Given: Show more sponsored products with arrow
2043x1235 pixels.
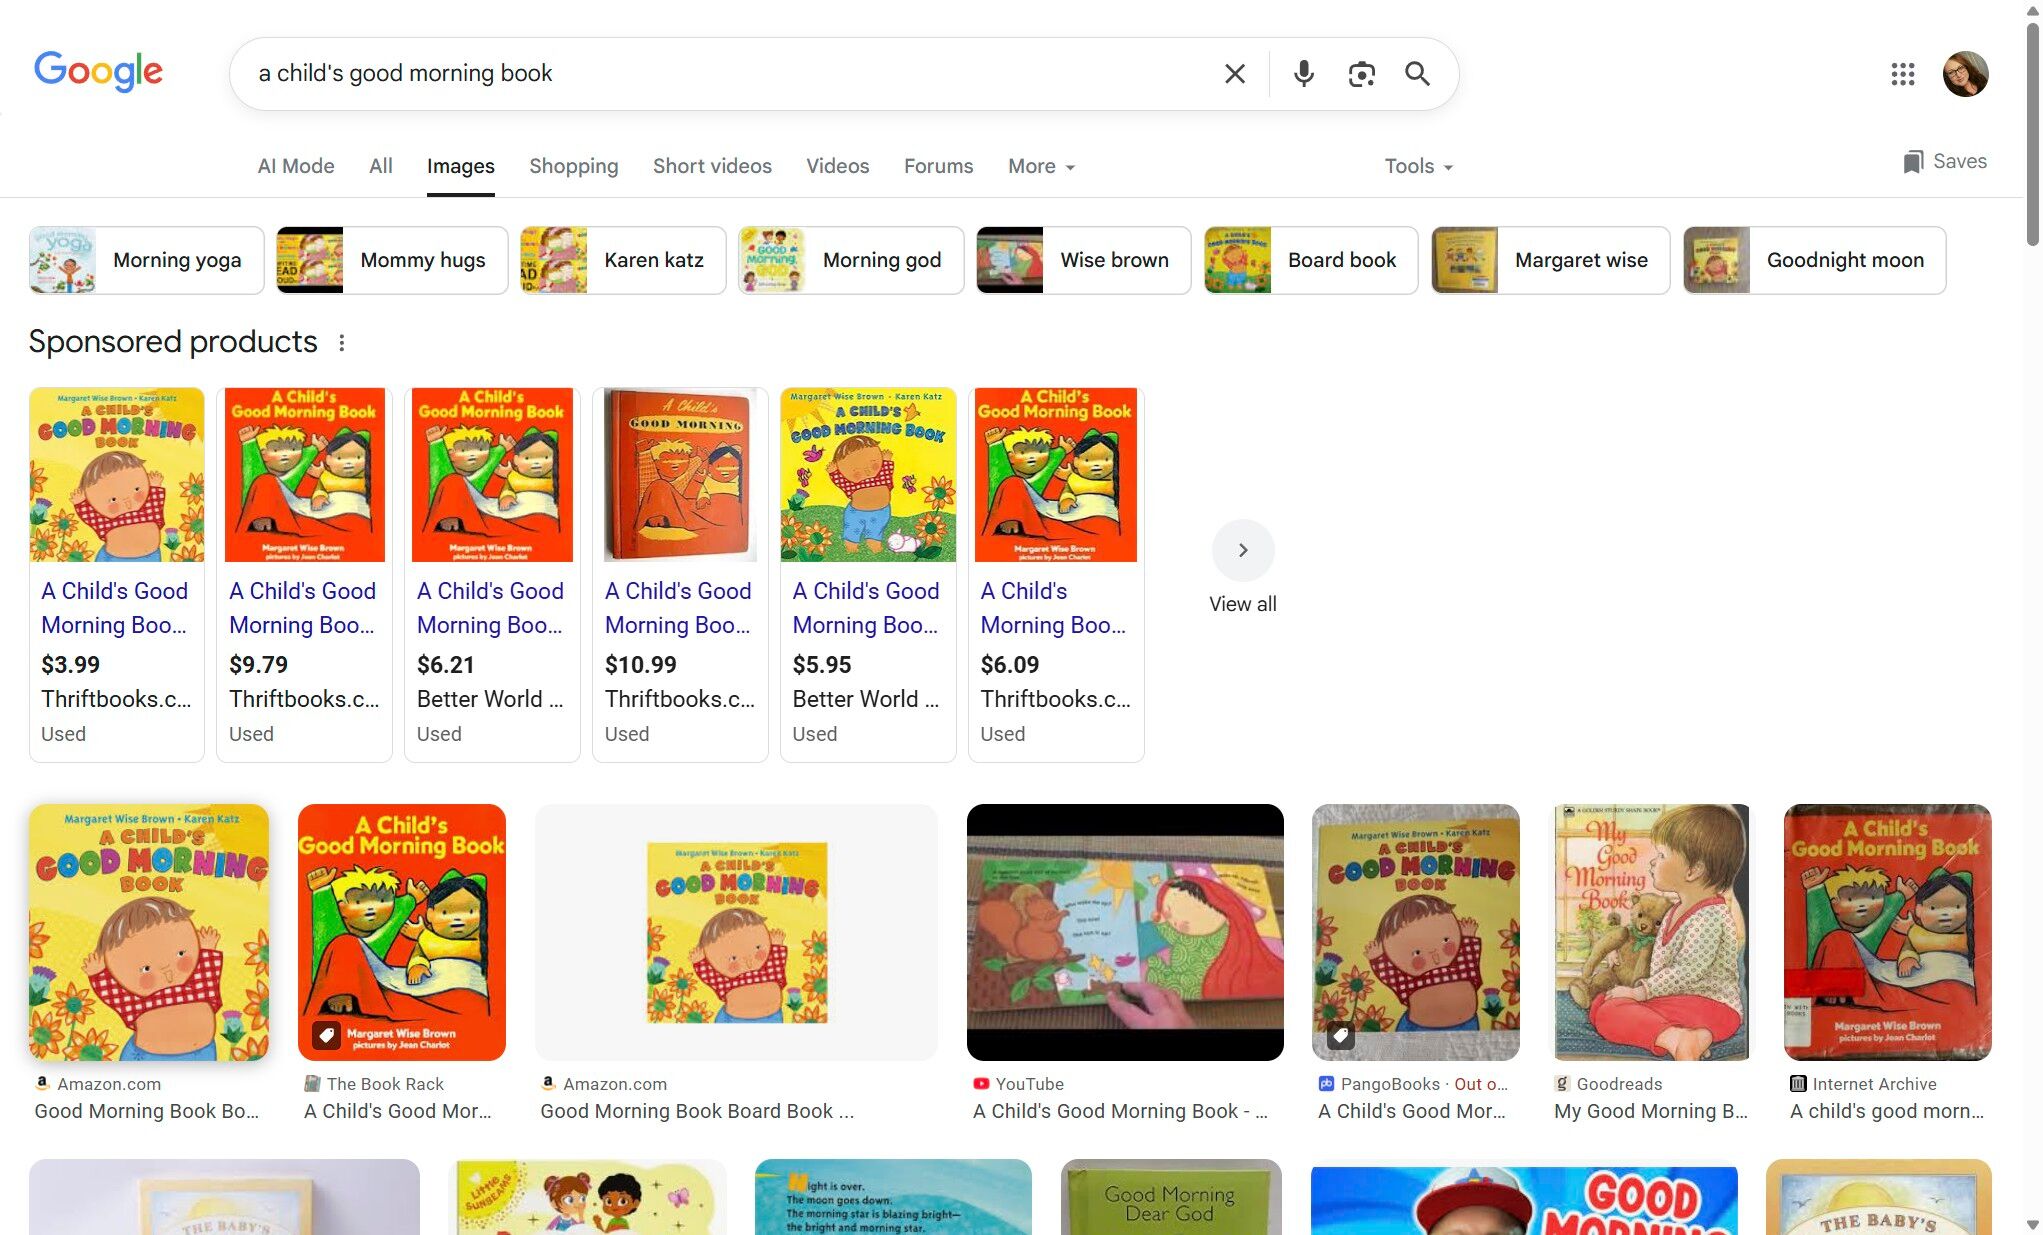Looking at the screenshot, I should [x=1242, y=550].
